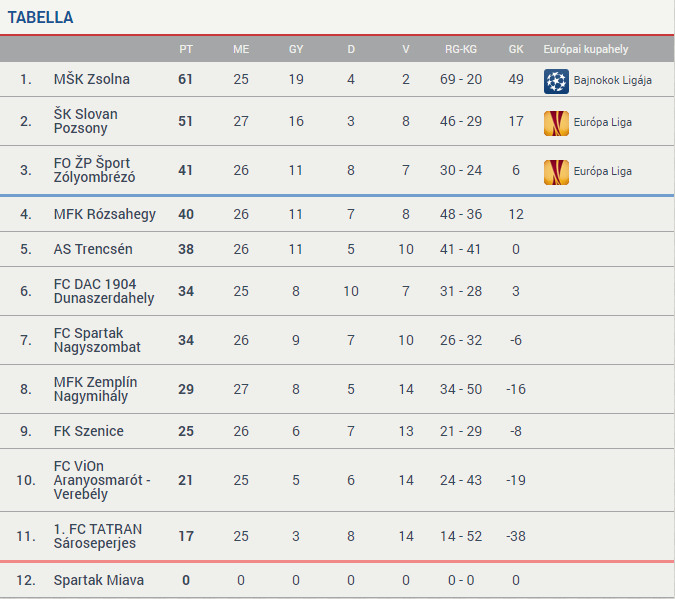This screenshot has width=675, height=599.
Task: Click FC DAC 1904 Dunaszerdahely
Action: pos(104,291)
